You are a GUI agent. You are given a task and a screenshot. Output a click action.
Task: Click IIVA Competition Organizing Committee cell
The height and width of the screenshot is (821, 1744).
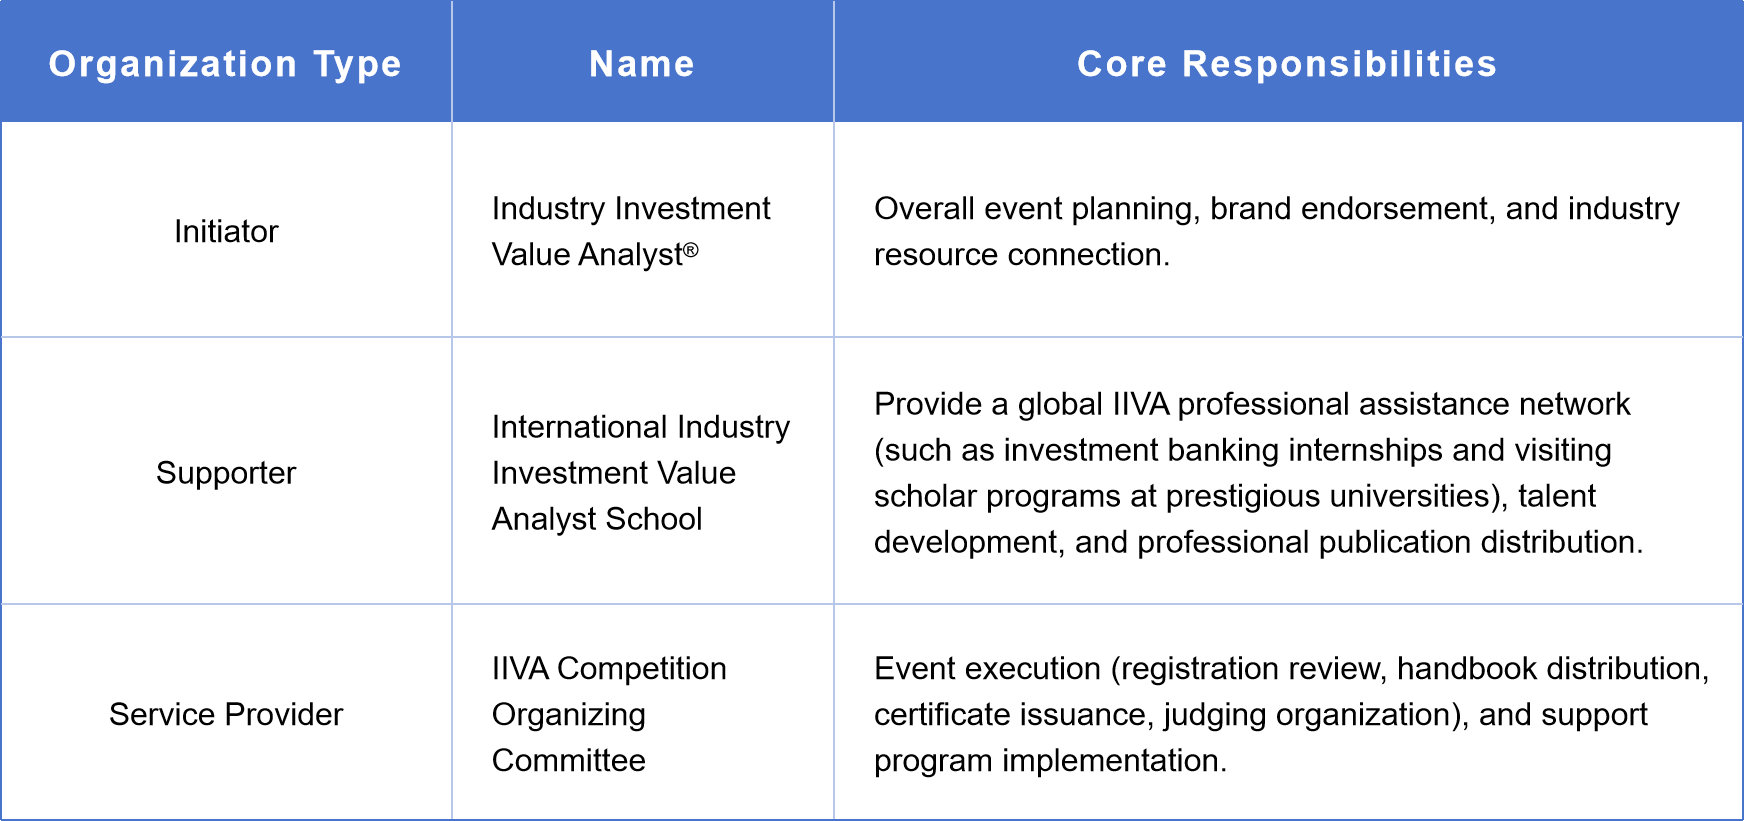[x=608, y=714]
